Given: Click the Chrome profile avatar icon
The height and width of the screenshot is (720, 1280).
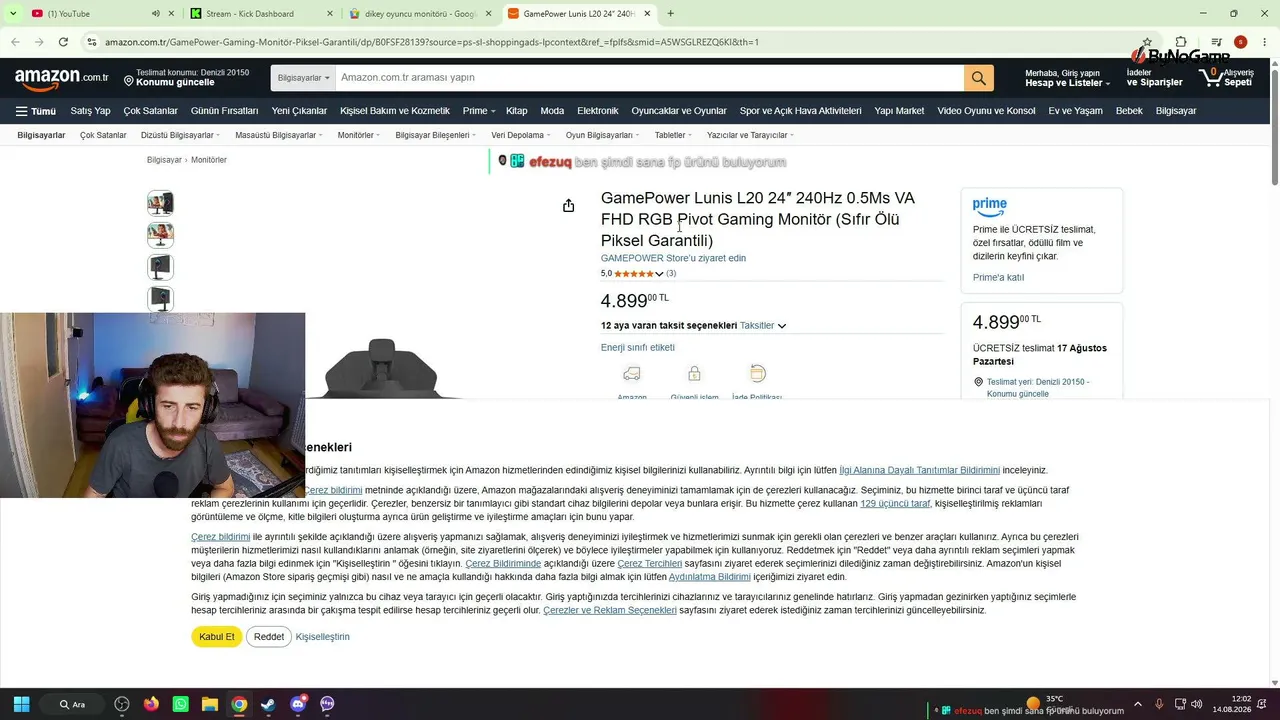Looking at the screenshot, I should (1240, 42).
